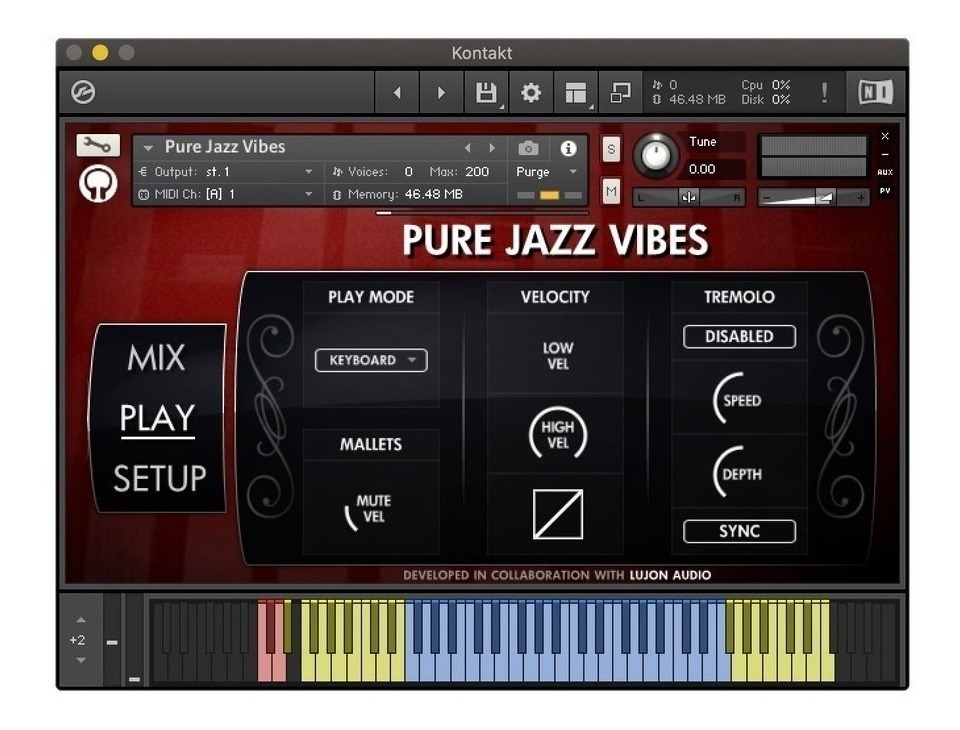Viewport: 960px width, 730px height.
Task: Click the mod wheel strip
Action: pyautogui.click(x=134, y=640)
